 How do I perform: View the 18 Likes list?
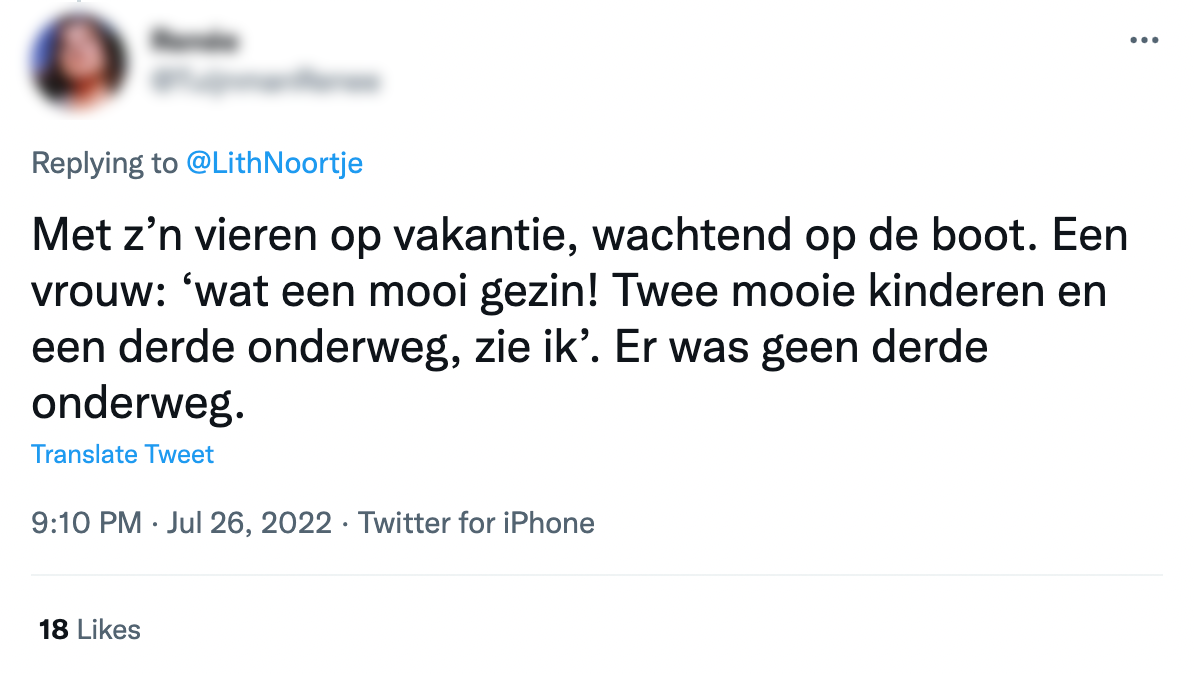[89, 630]
